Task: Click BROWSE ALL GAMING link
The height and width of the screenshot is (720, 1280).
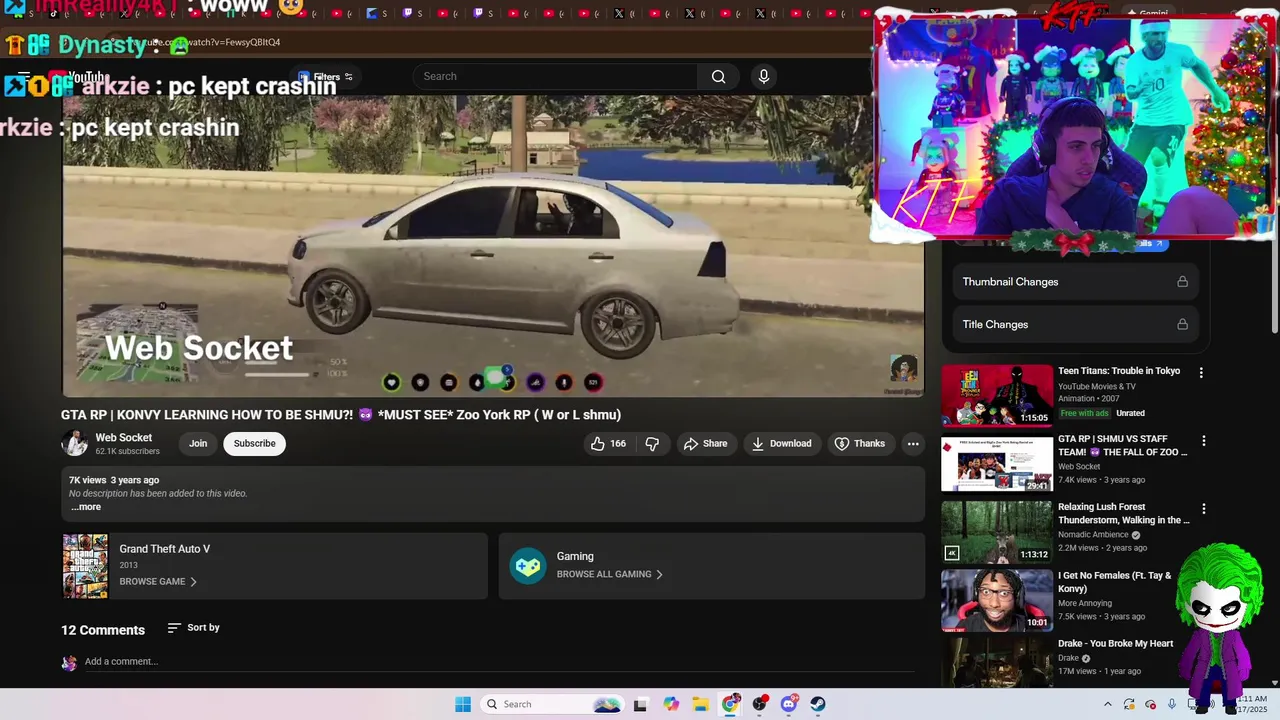Action: point(610,574)
